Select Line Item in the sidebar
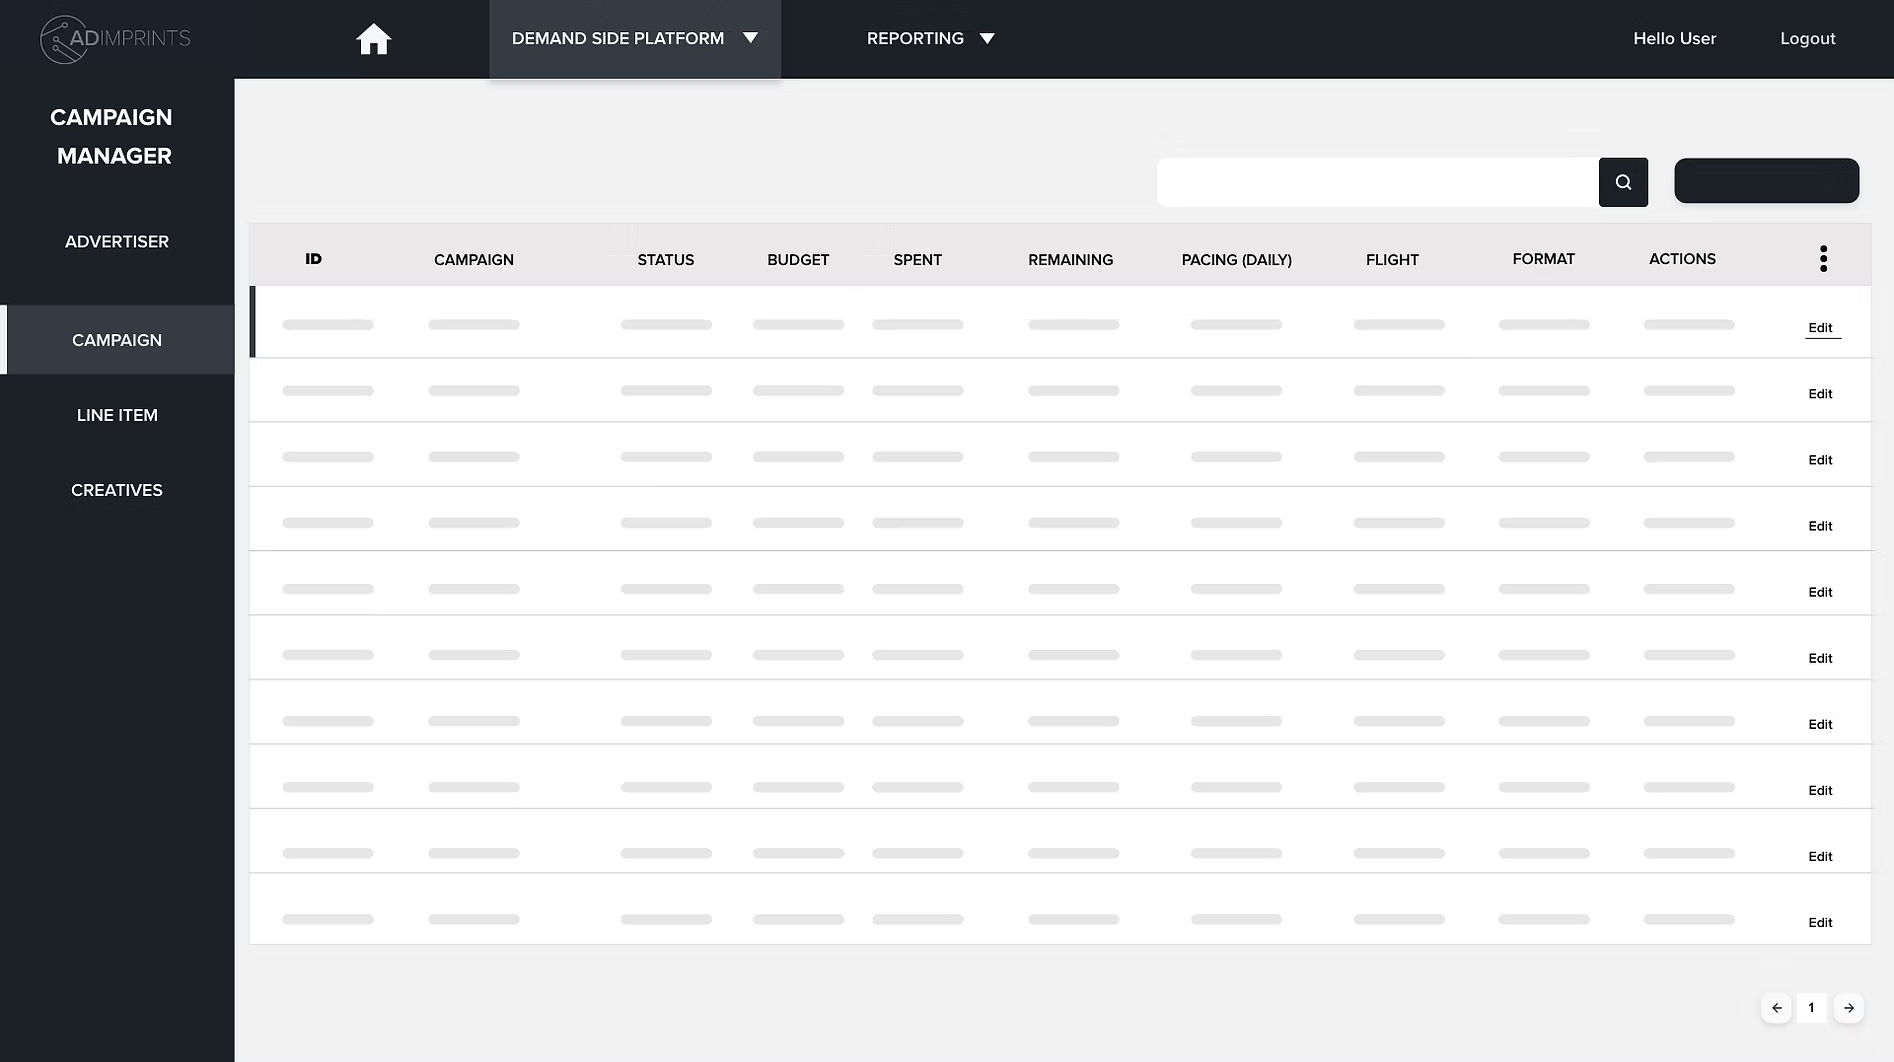1894x1062 pixels. 117,415
